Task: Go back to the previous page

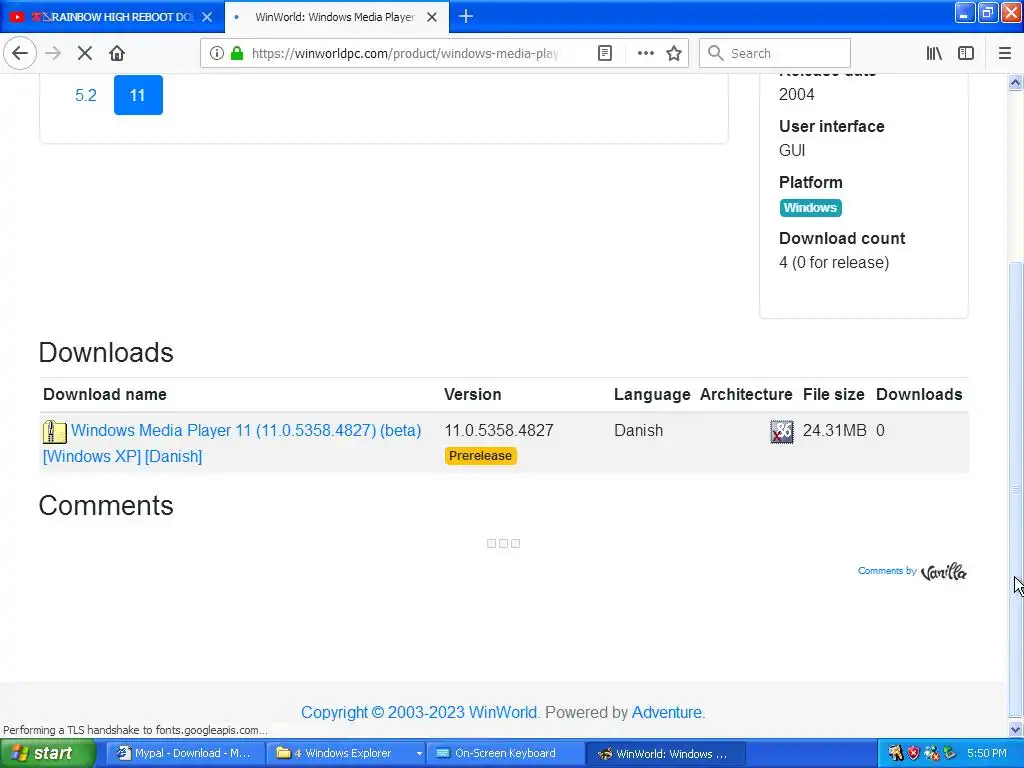Action: [20, 53]
